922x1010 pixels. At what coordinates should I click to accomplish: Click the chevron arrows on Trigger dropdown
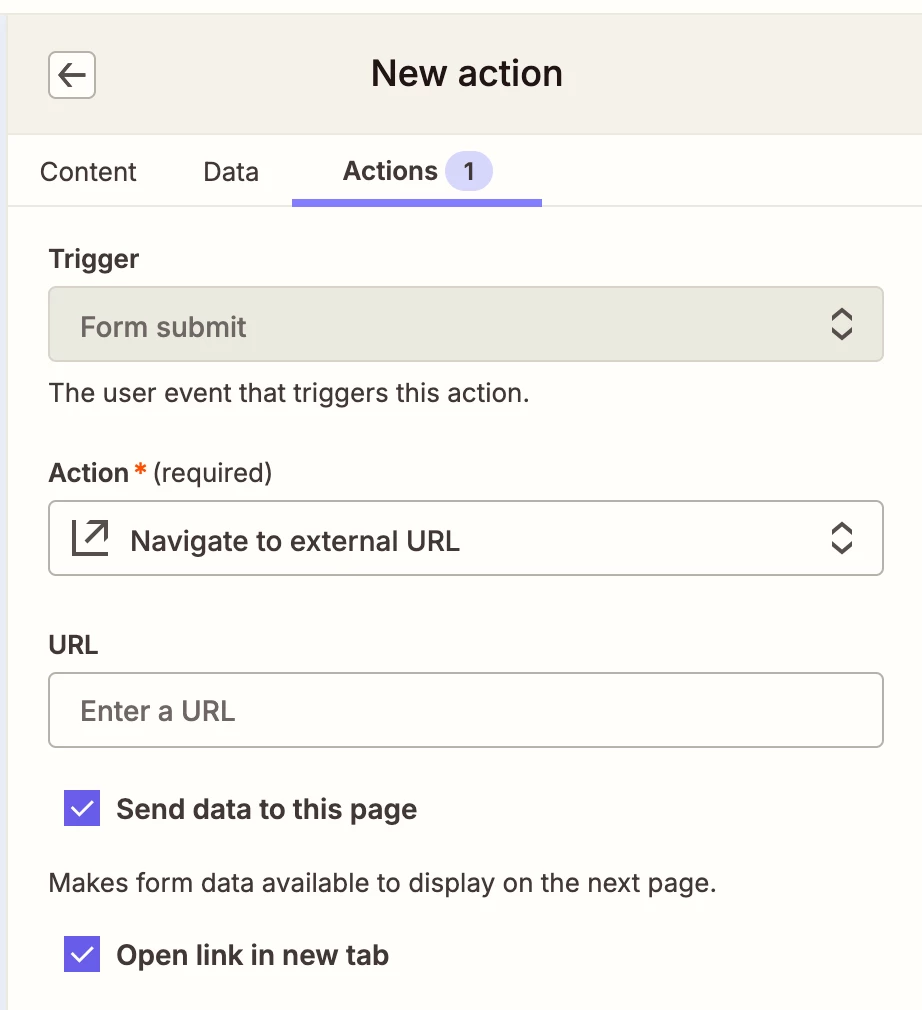(x=841, y=324)
